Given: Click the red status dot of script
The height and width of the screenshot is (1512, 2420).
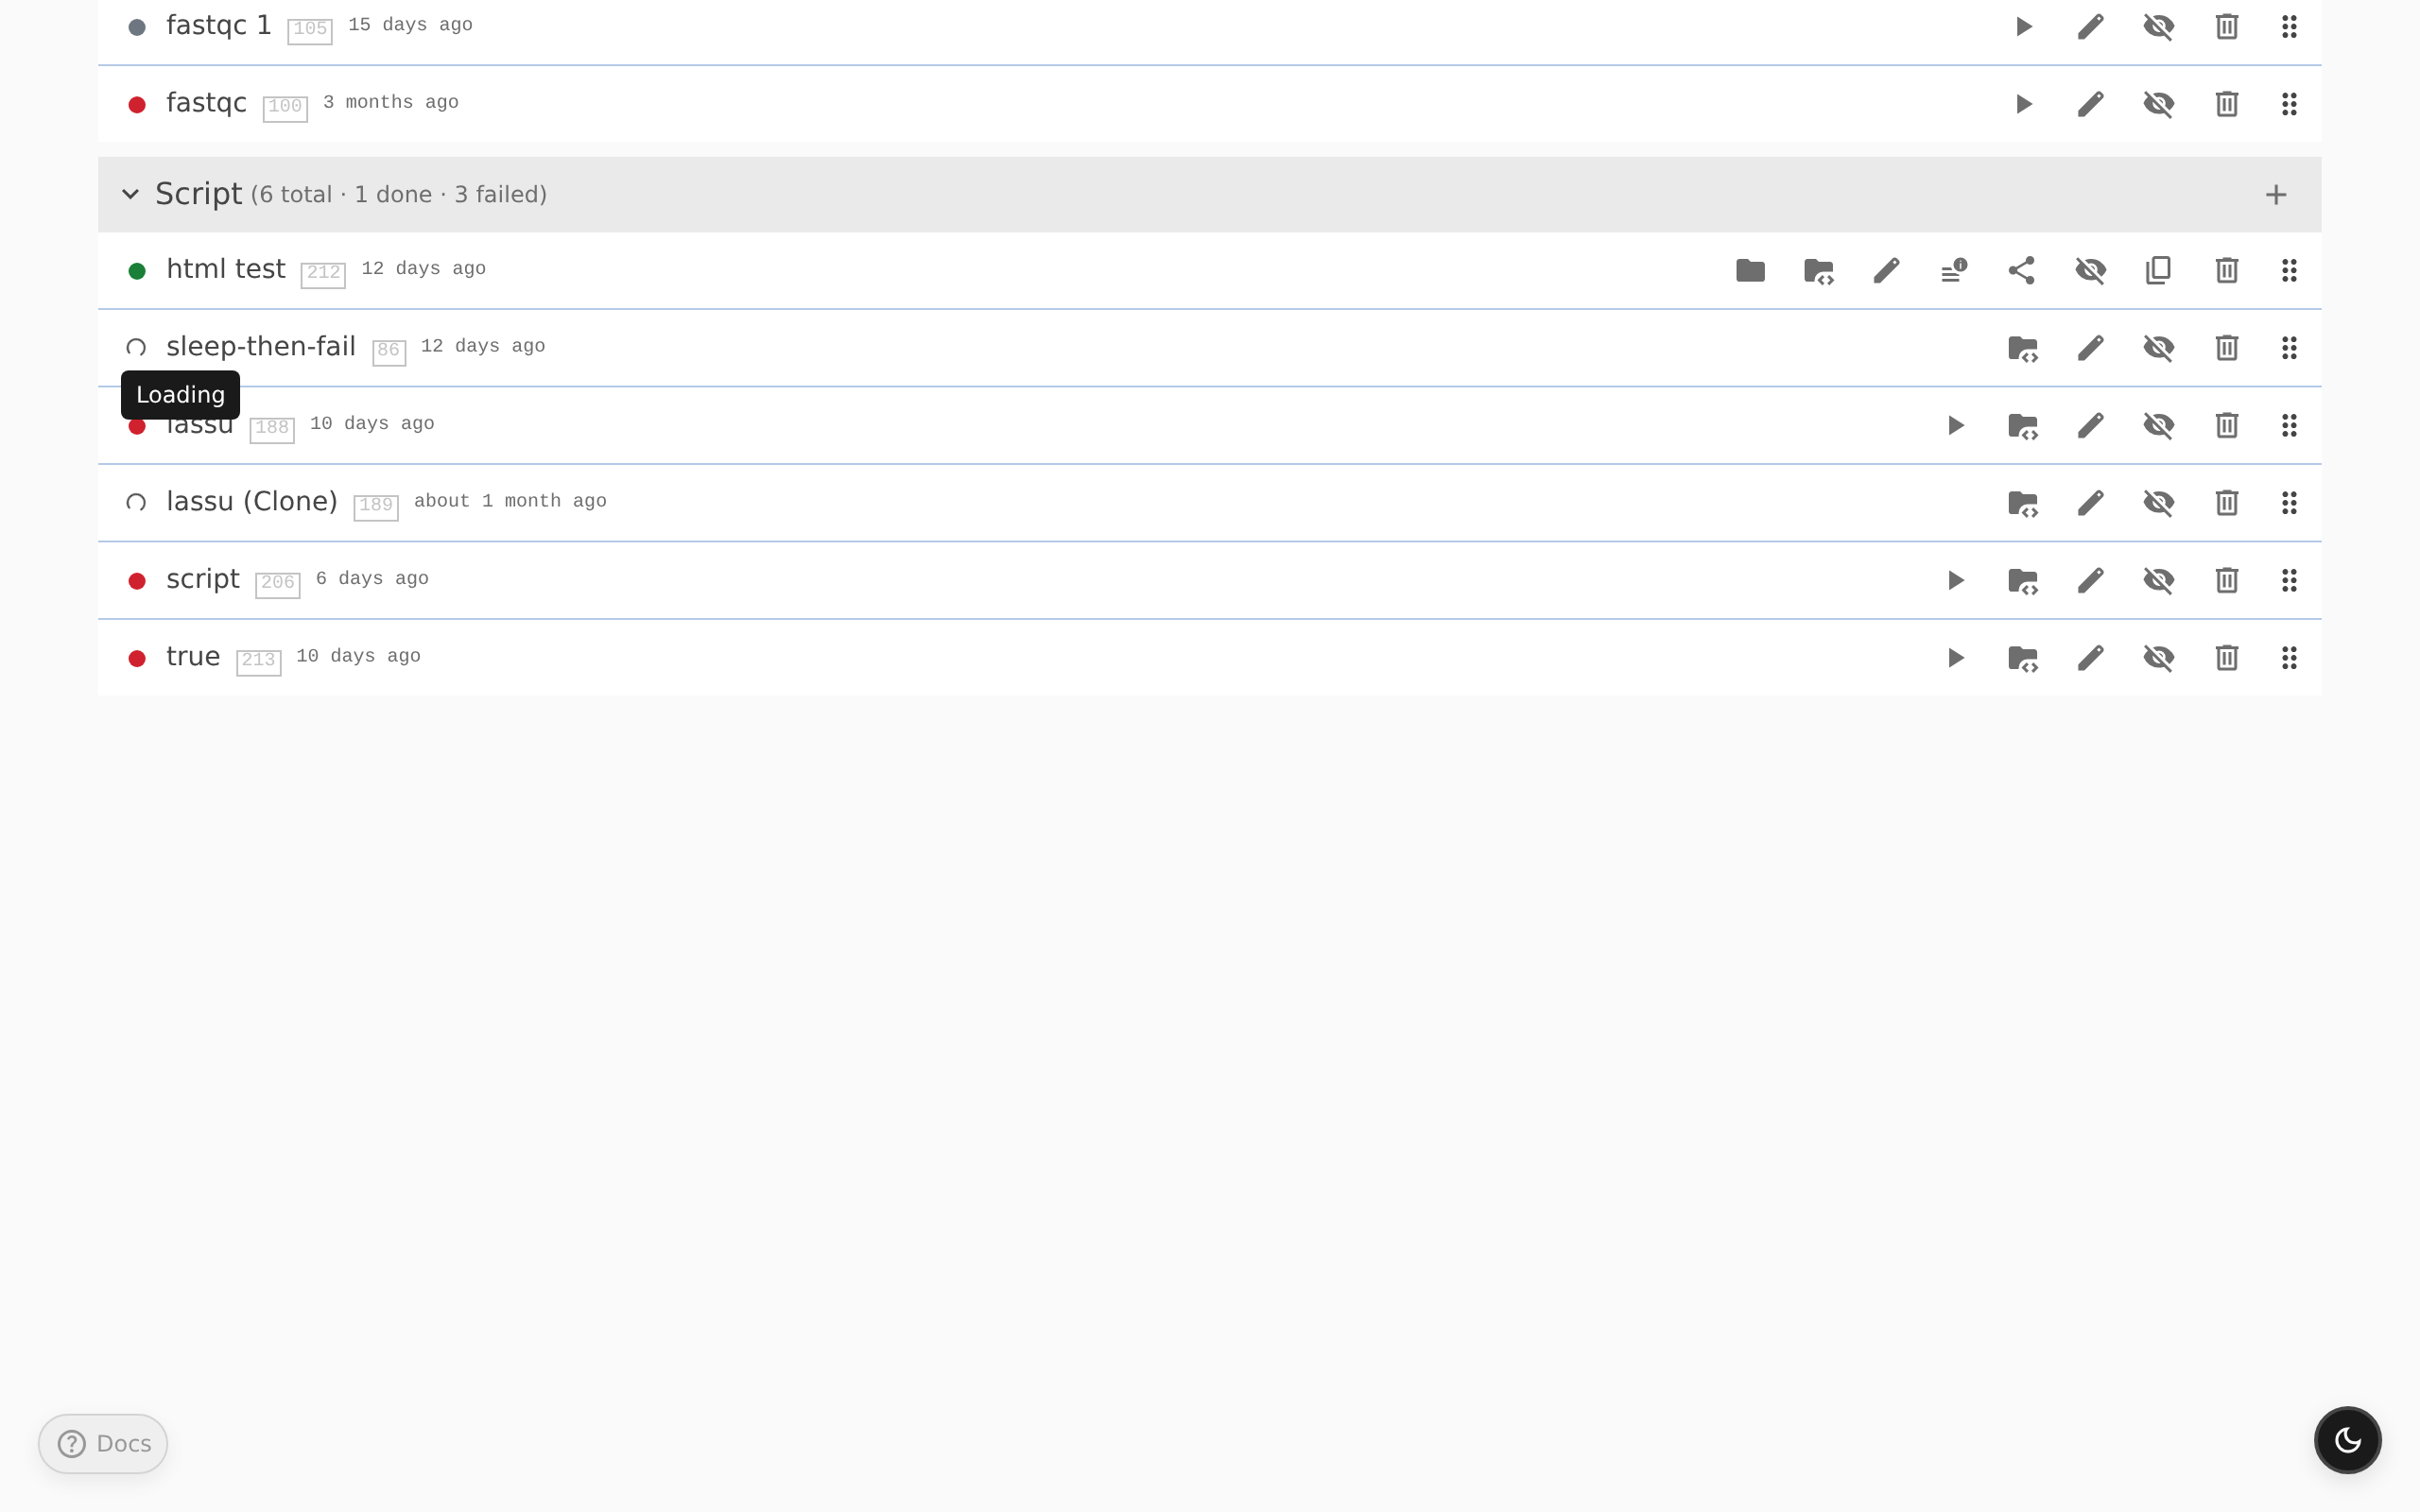Looking at the screenshot, I should (137, 581).
